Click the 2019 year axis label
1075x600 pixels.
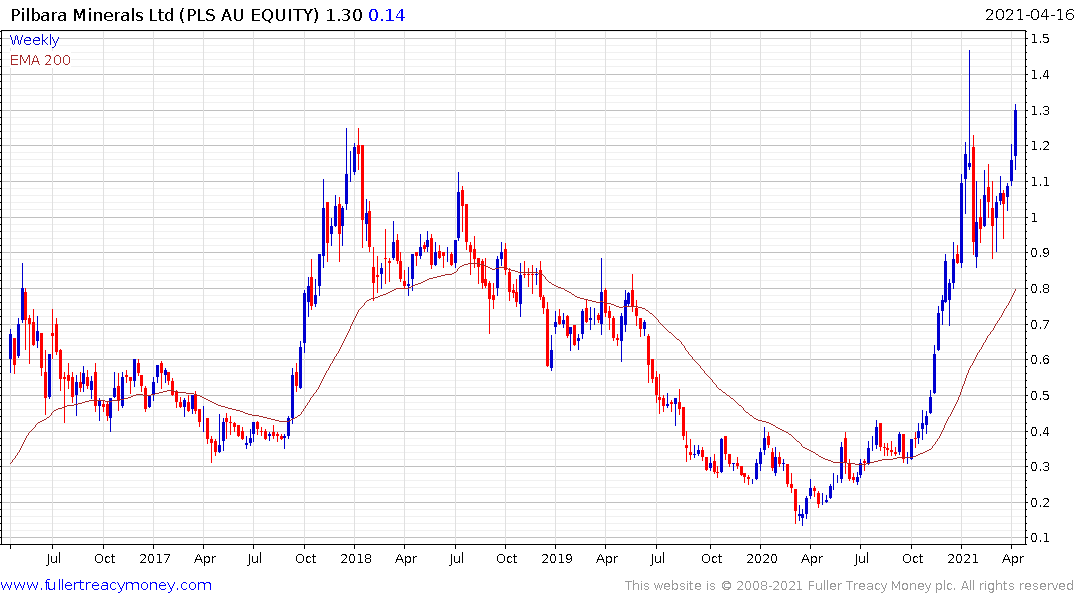[556, 558]
